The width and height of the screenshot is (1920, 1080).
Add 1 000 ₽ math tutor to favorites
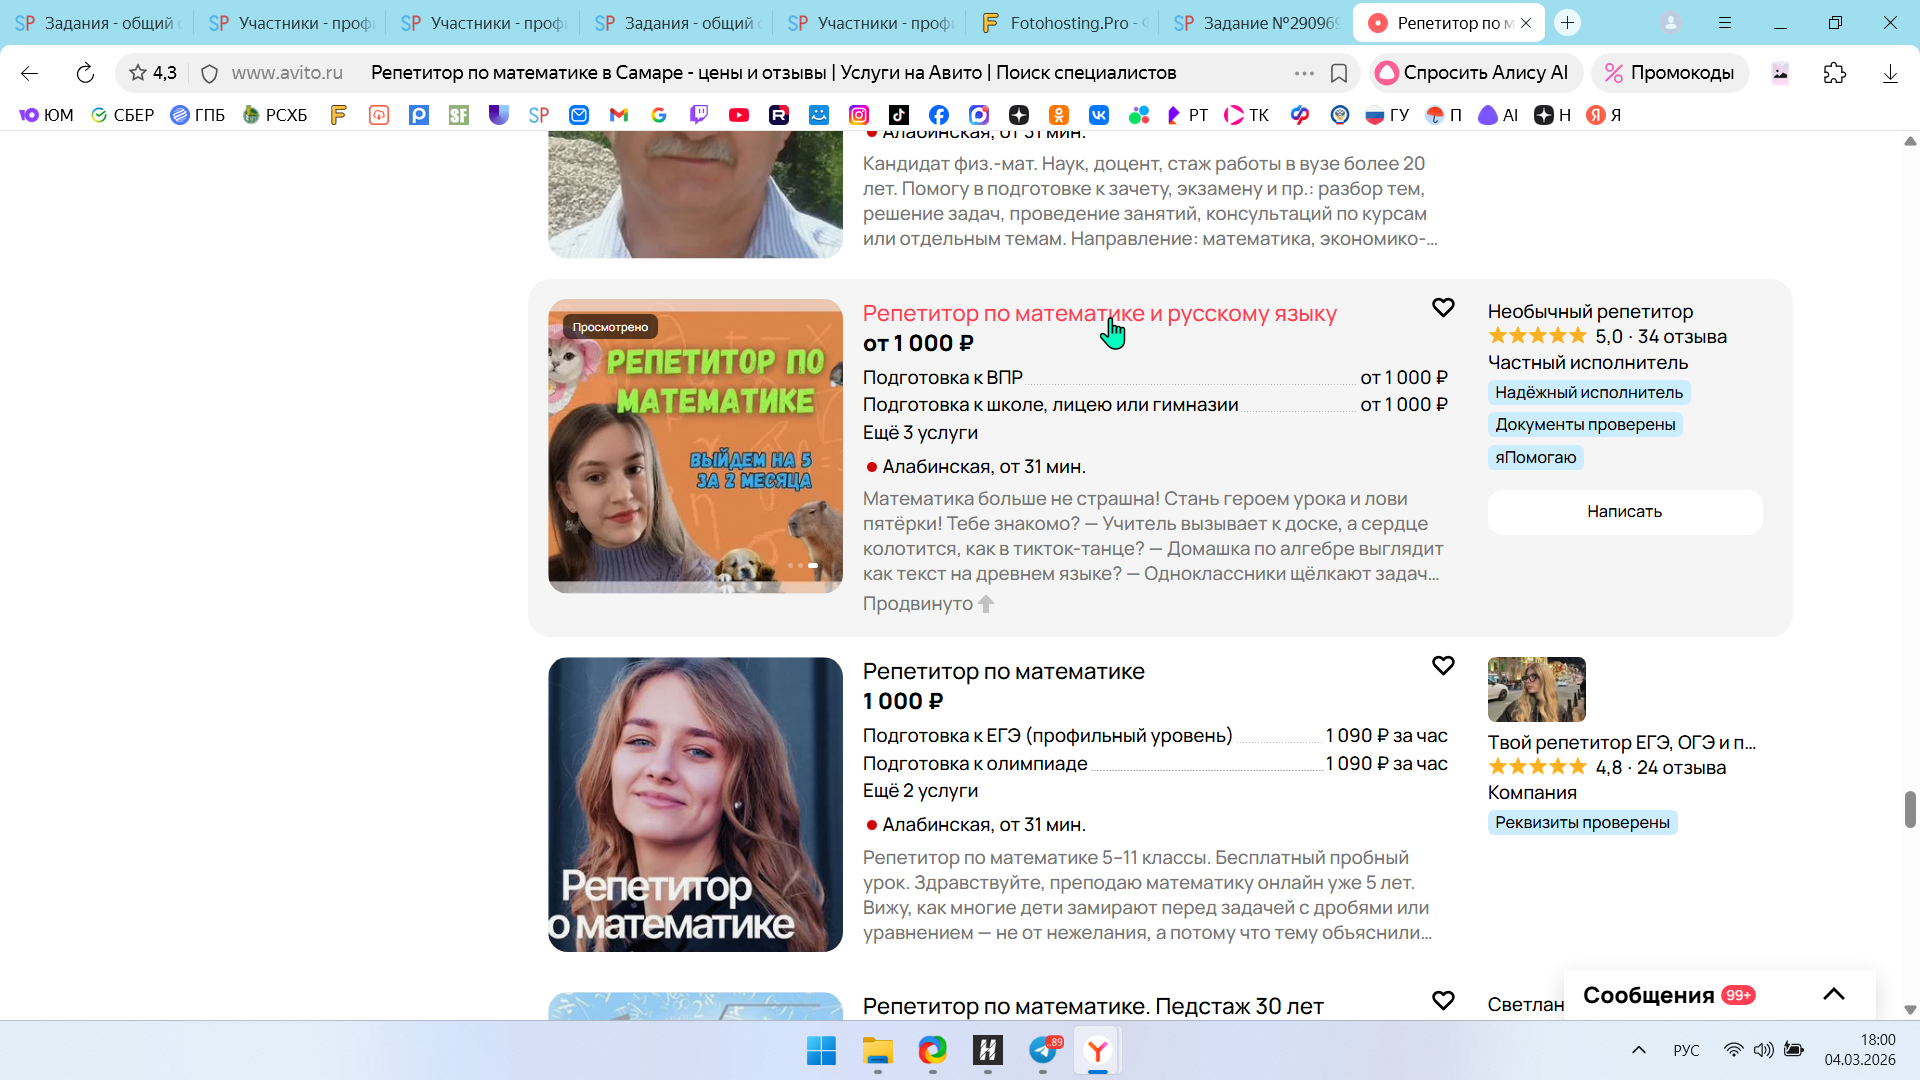tap(1442, 665)
